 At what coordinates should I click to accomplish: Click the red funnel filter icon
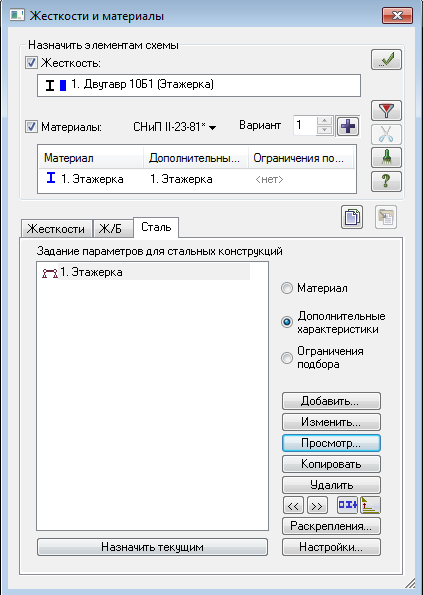pyautogui.click(x=386, y=111)
